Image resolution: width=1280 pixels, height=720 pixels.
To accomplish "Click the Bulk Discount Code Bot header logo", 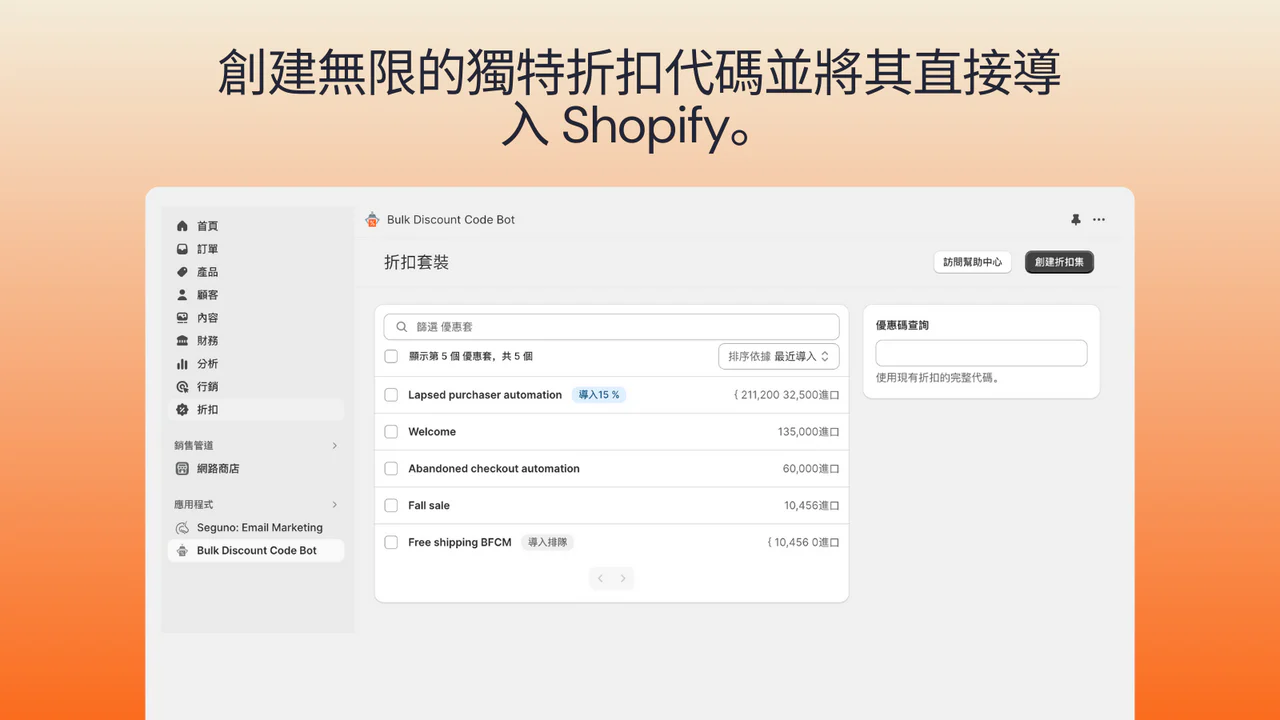I will pos(373,220).
